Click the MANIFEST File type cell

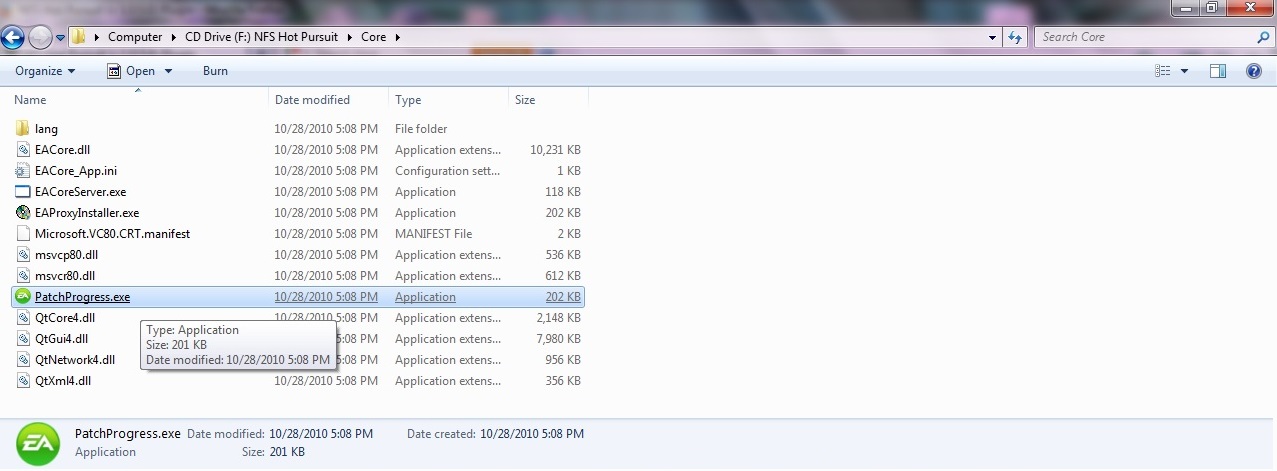tap(433, 234)
